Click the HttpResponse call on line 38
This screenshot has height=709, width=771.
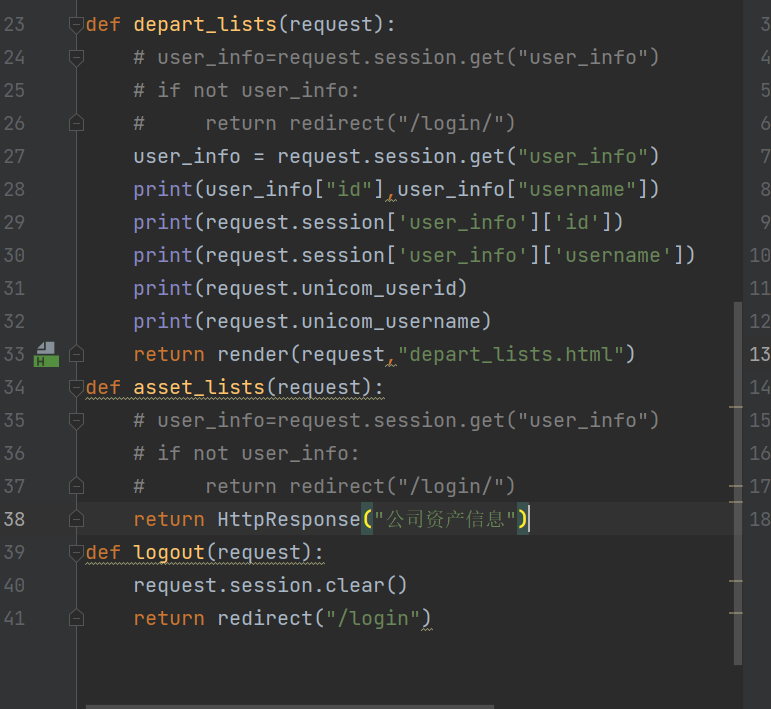pyautogui.click(x=288, y=519)
